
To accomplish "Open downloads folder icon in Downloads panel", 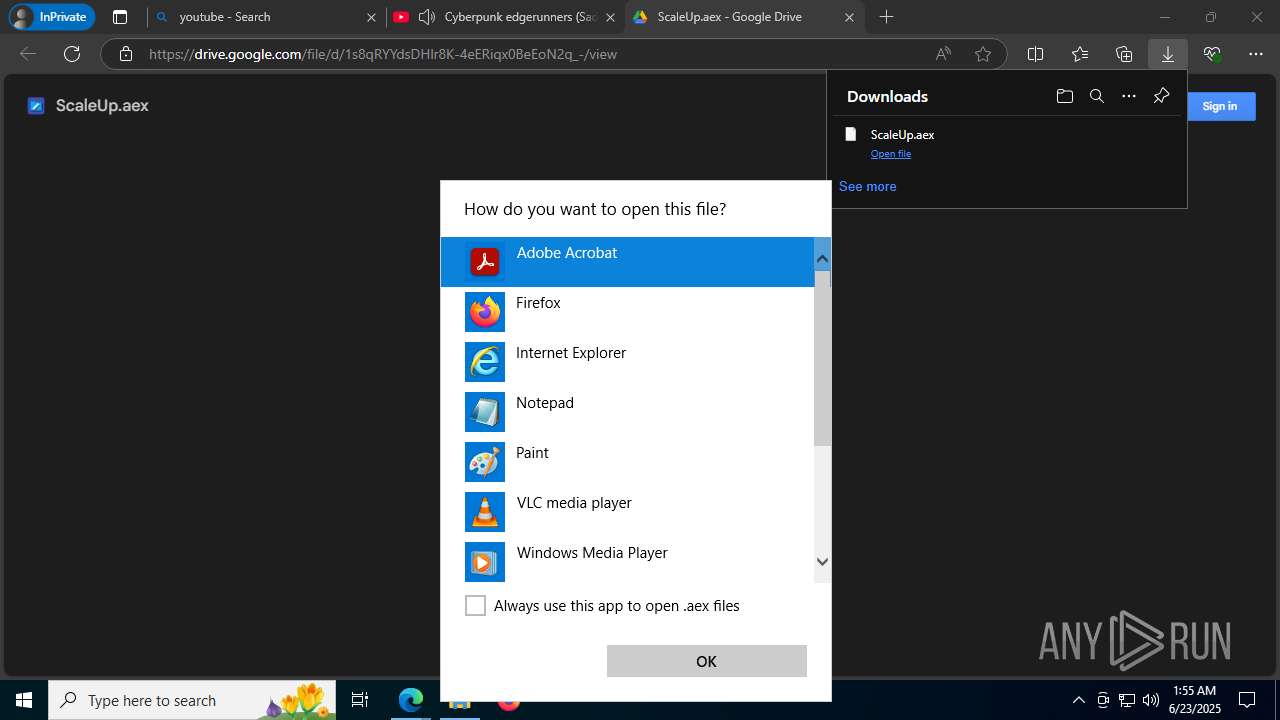I will pos(1065,96).
